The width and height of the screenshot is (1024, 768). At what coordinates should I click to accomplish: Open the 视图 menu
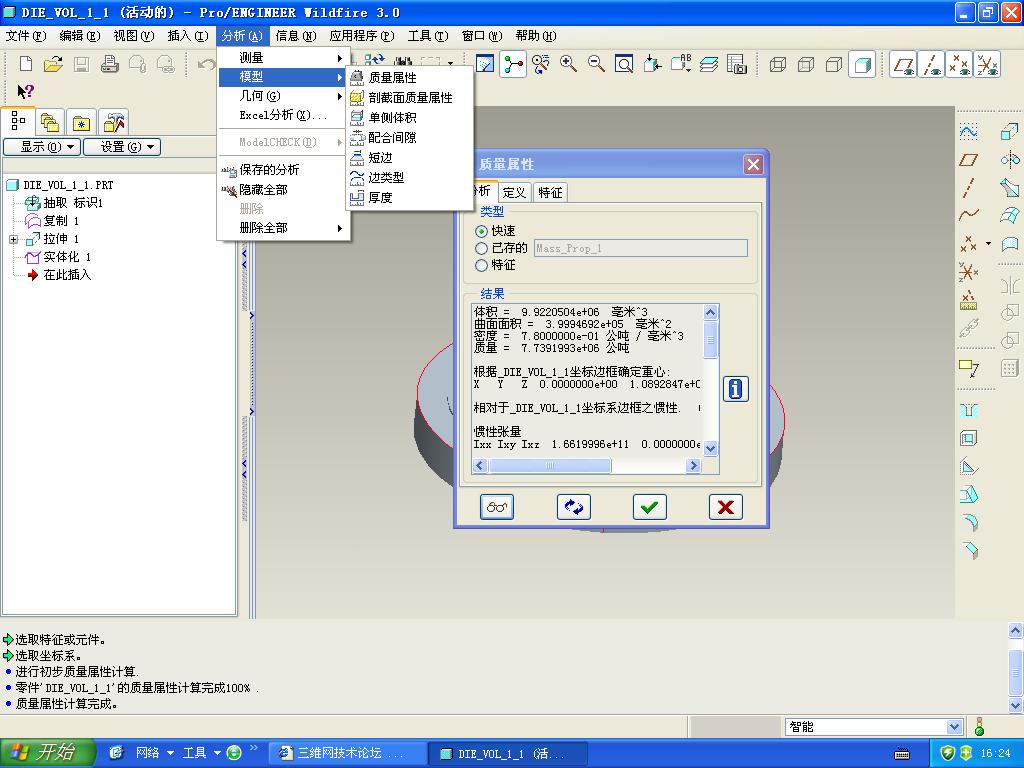point(134,36)
